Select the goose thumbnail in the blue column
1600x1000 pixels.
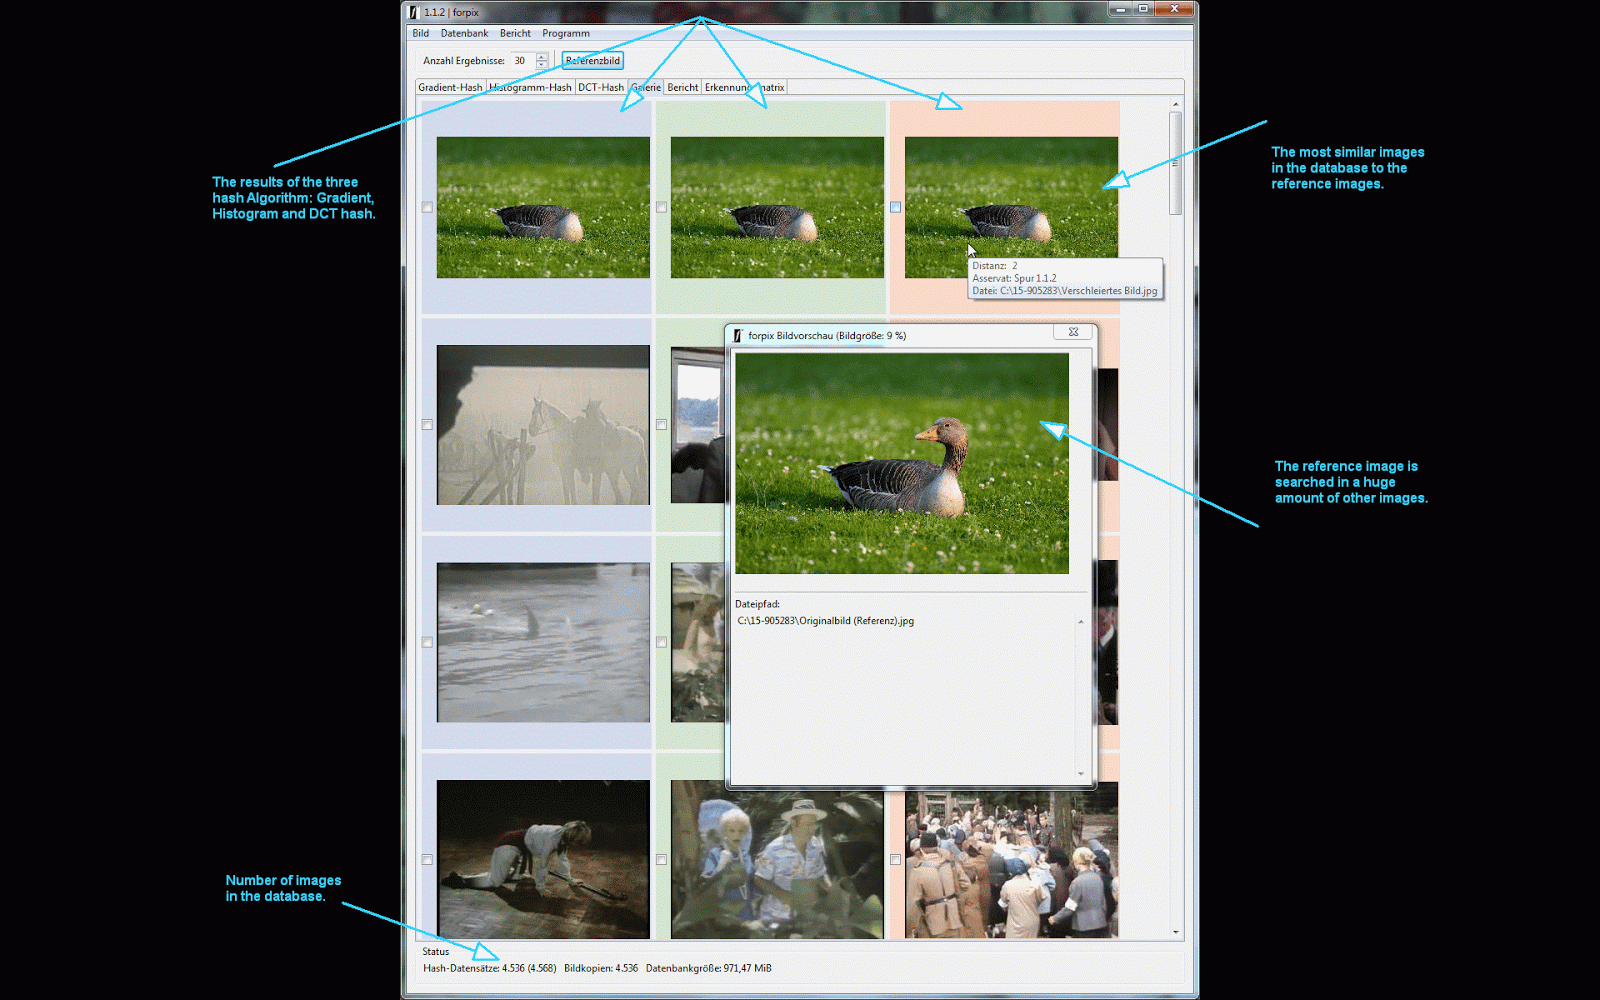click(x=543, y=207)
